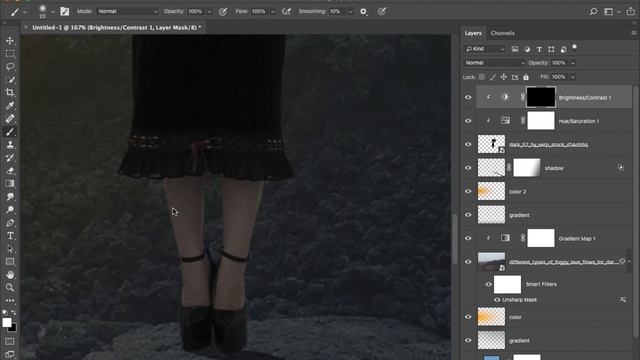Open the brush Opacity slider dropdown
Screen dimensions: 640x360
click(x=209, y=11)
